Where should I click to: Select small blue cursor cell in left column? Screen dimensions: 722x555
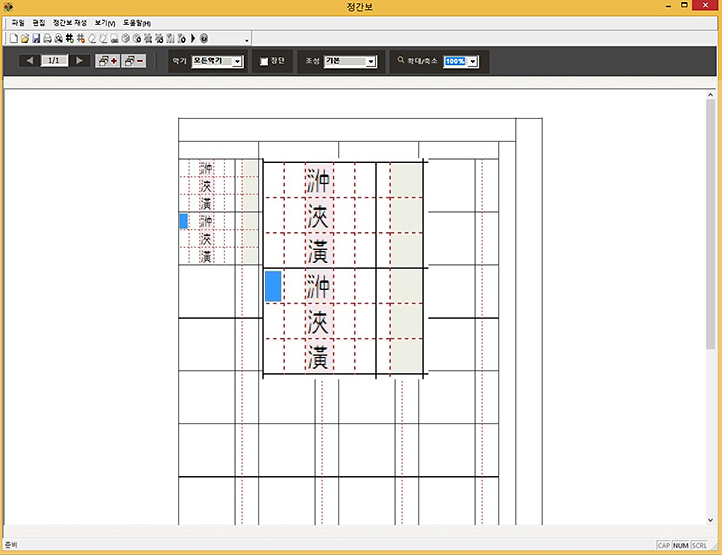coord(183,221)
